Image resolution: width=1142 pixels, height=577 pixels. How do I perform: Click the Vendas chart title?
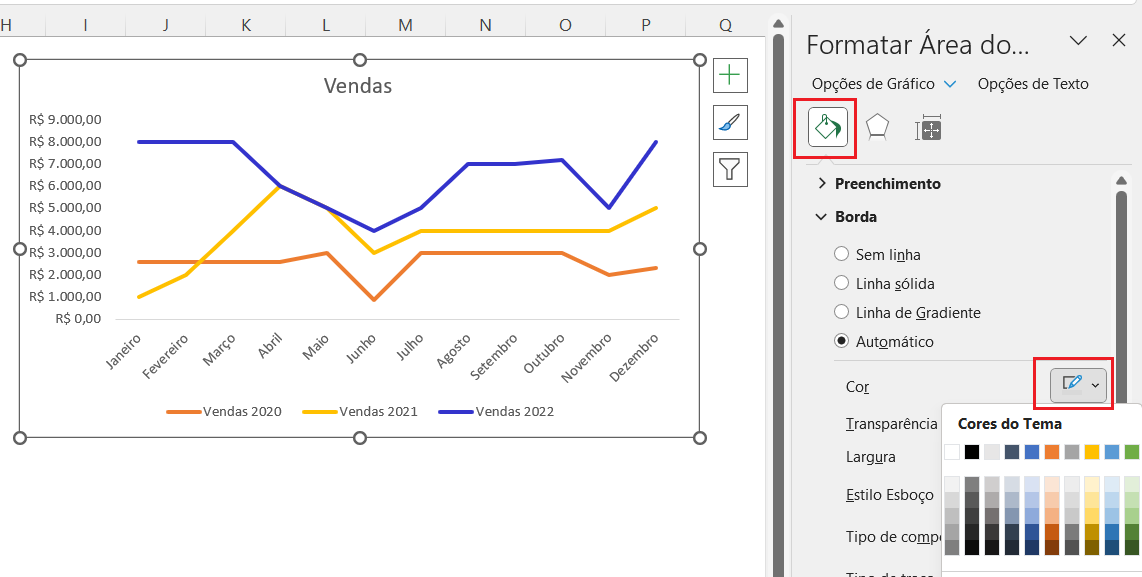(358, 86)
